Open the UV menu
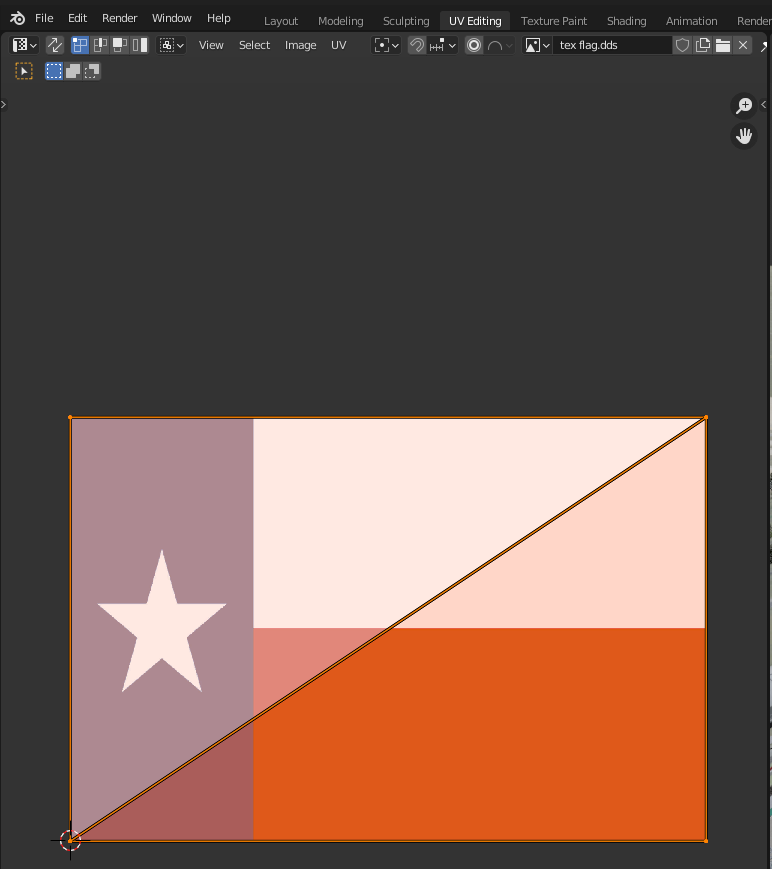Viewport: 772px width, 869px height. [x=339, y=45]
